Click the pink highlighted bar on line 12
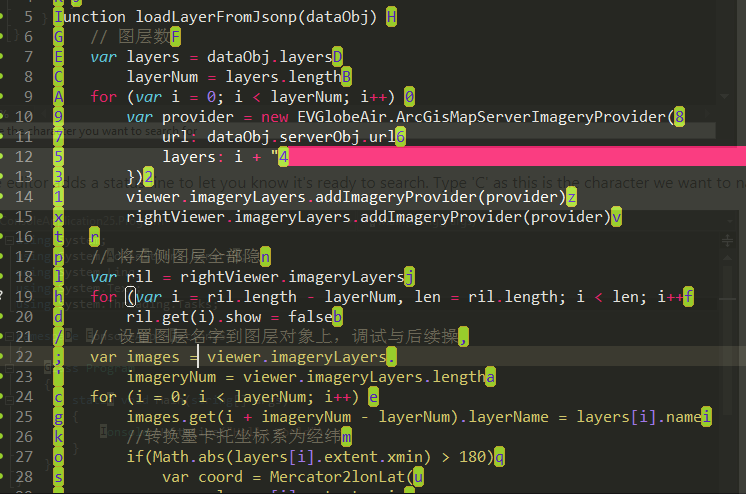This screenshot has width=746, height=494. coord(518,157)
